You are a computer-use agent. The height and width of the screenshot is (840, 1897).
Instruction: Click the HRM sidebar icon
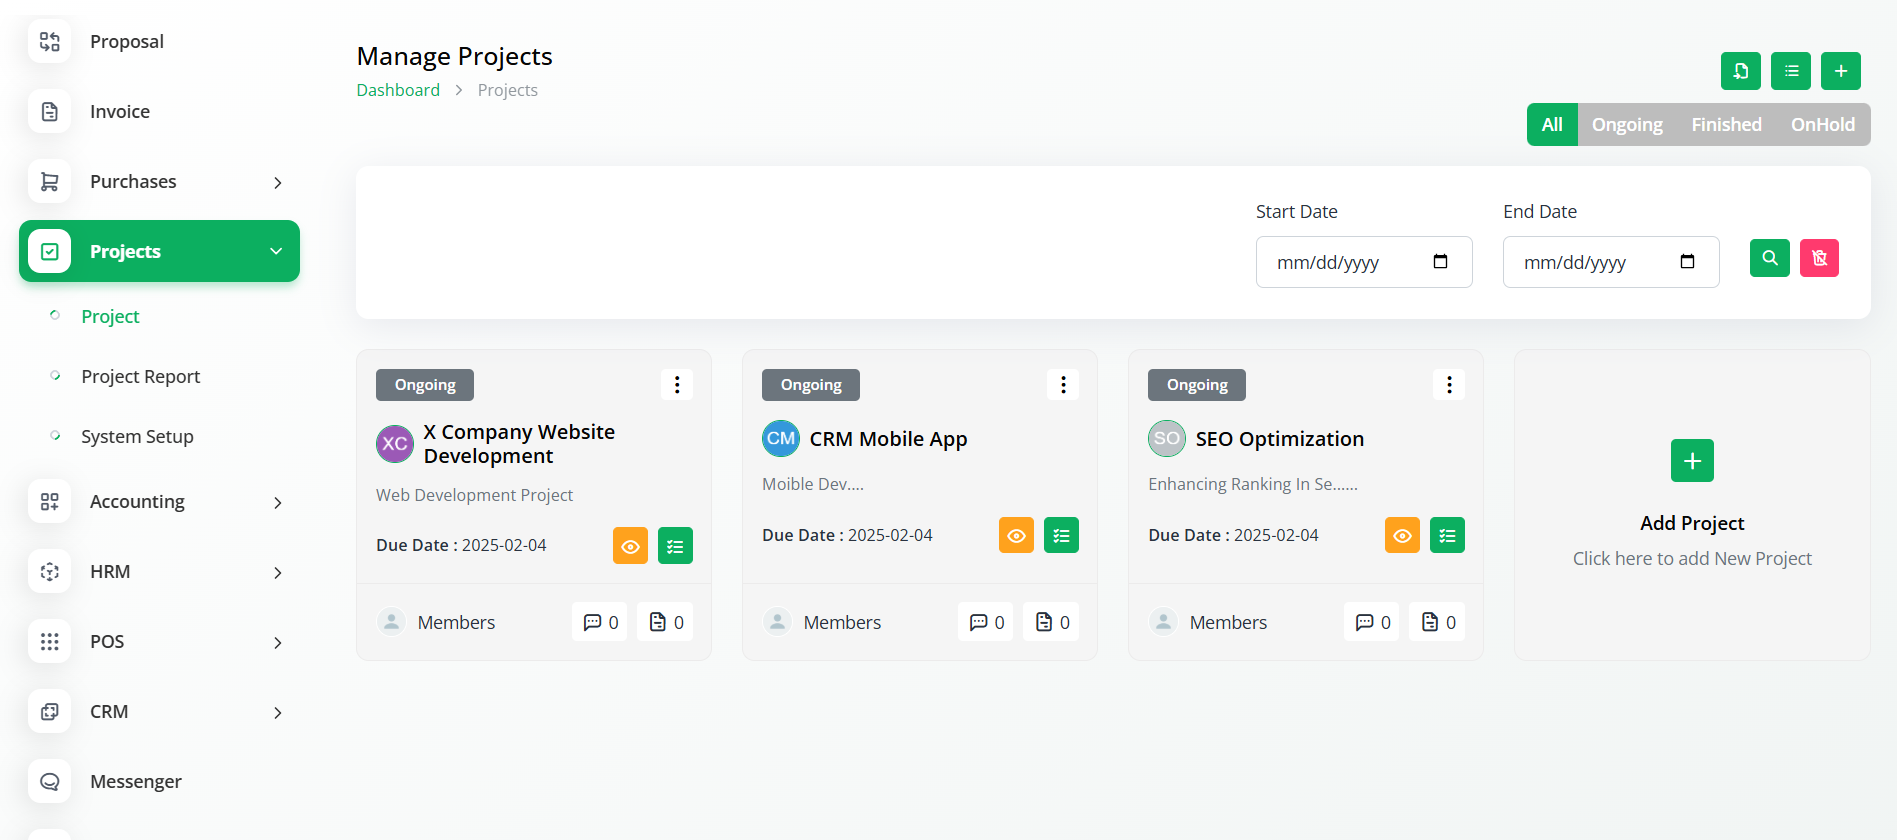point(49,571)
